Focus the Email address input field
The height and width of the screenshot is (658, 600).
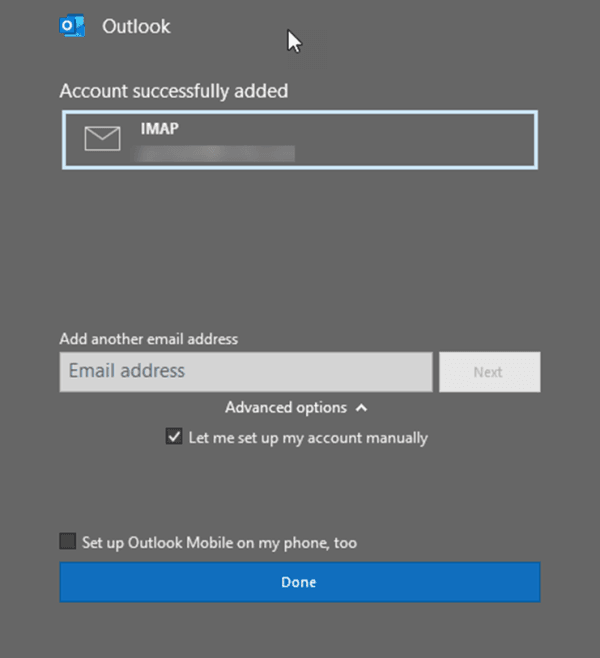click(245, 371)
